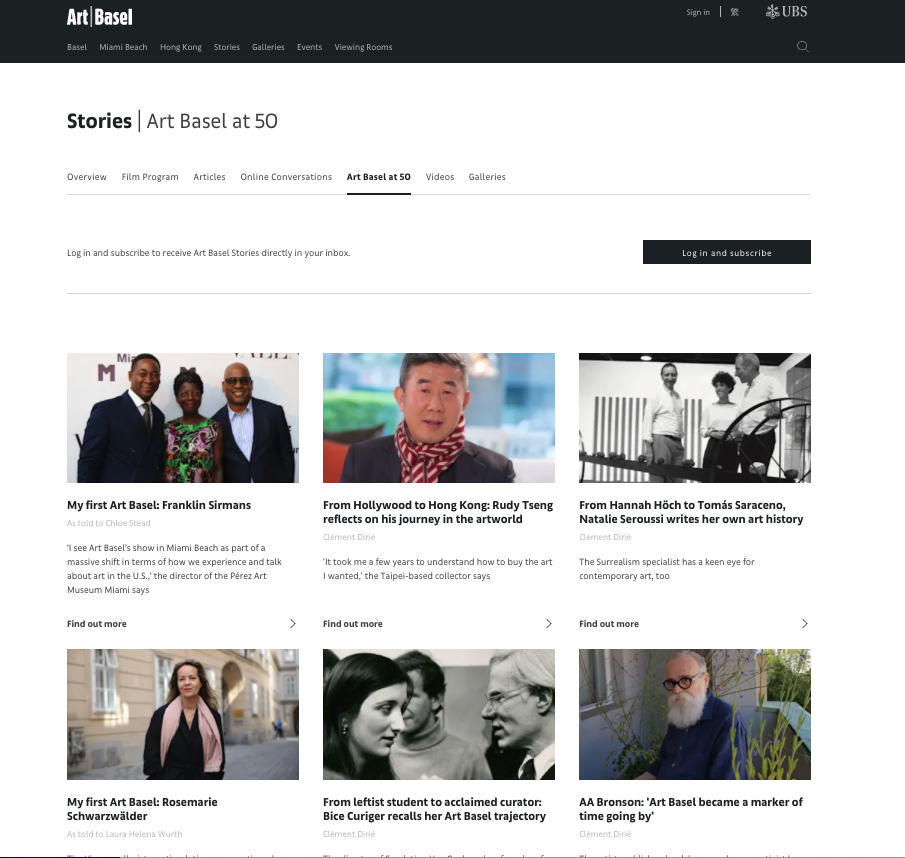
Task: Select the Online Conversations tab
Action: point(286,177)
